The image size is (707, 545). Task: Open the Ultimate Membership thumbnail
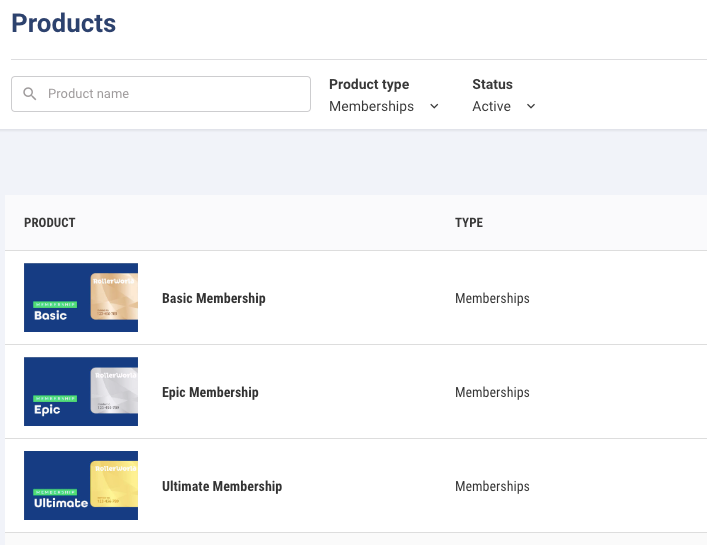point(81,485)
